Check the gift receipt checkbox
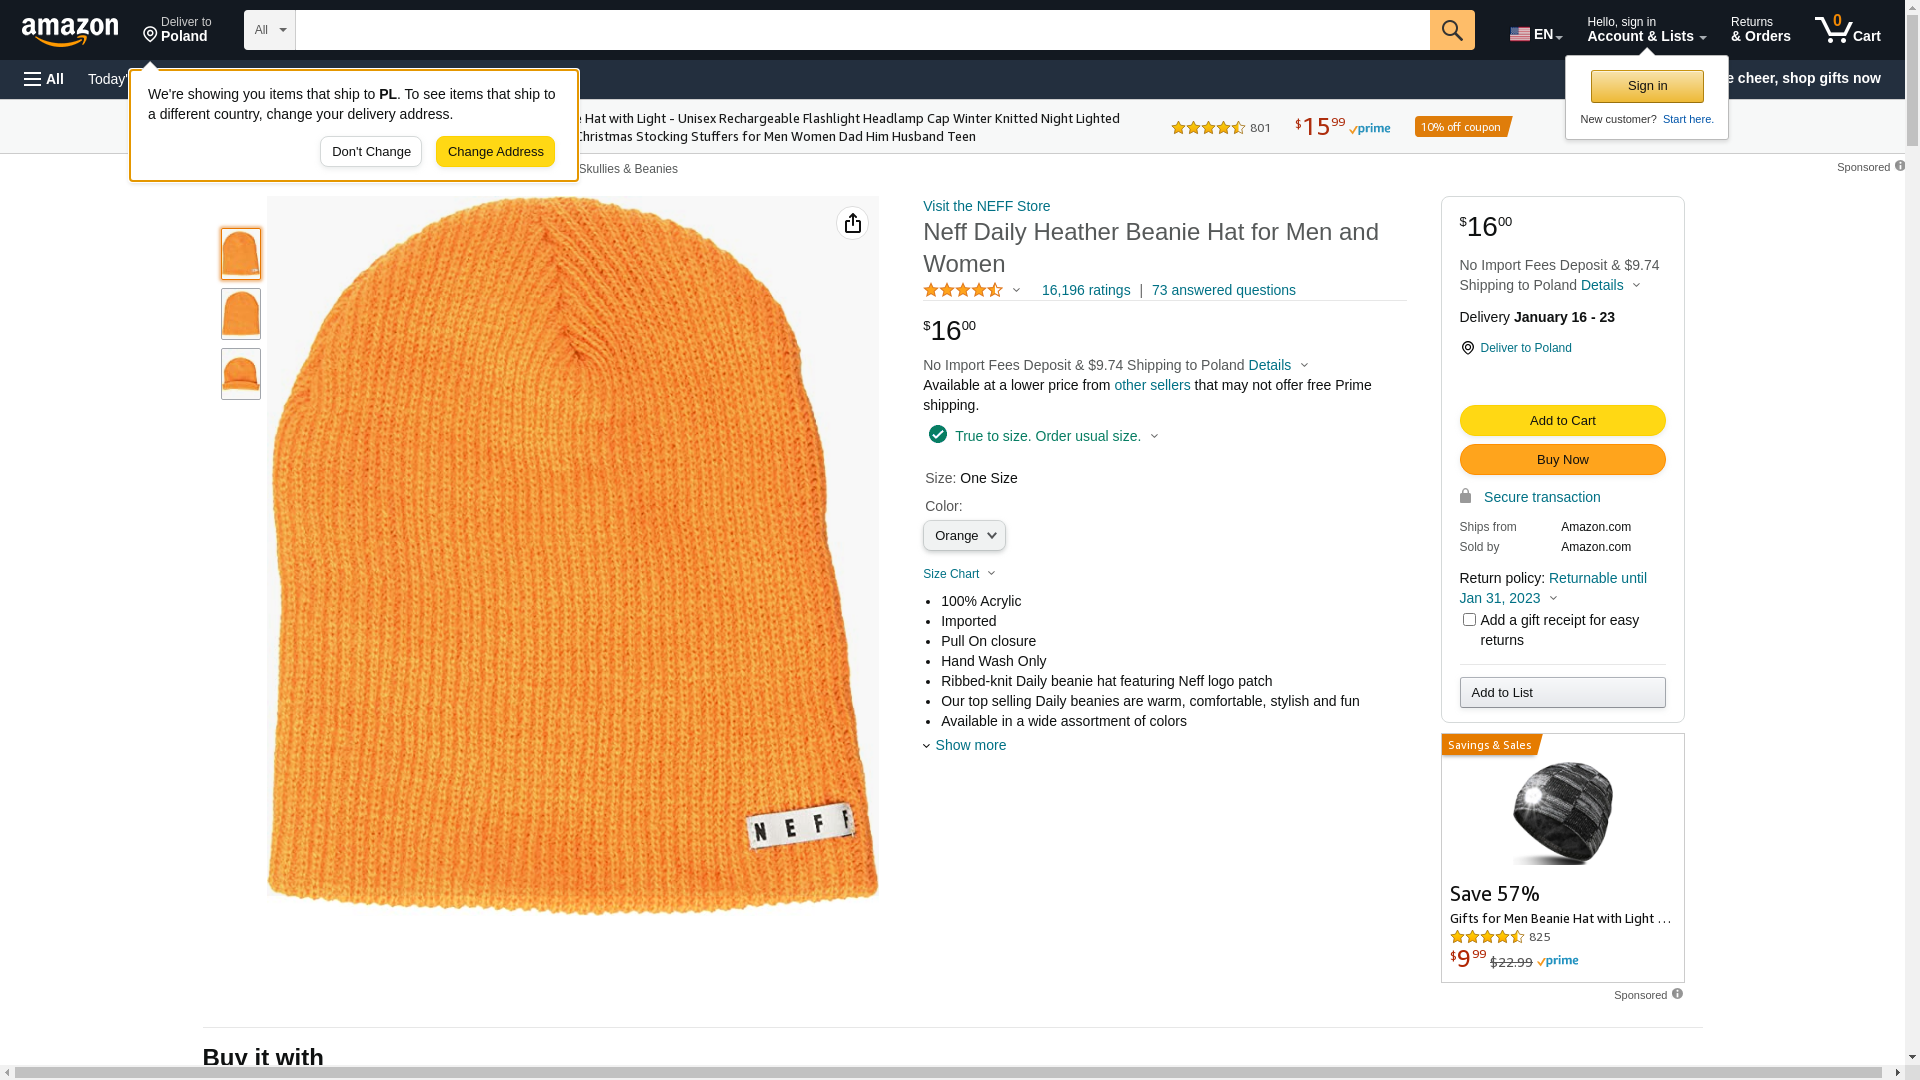The width and height of the screenshot is (1920, 1080). coord(1469,620)
